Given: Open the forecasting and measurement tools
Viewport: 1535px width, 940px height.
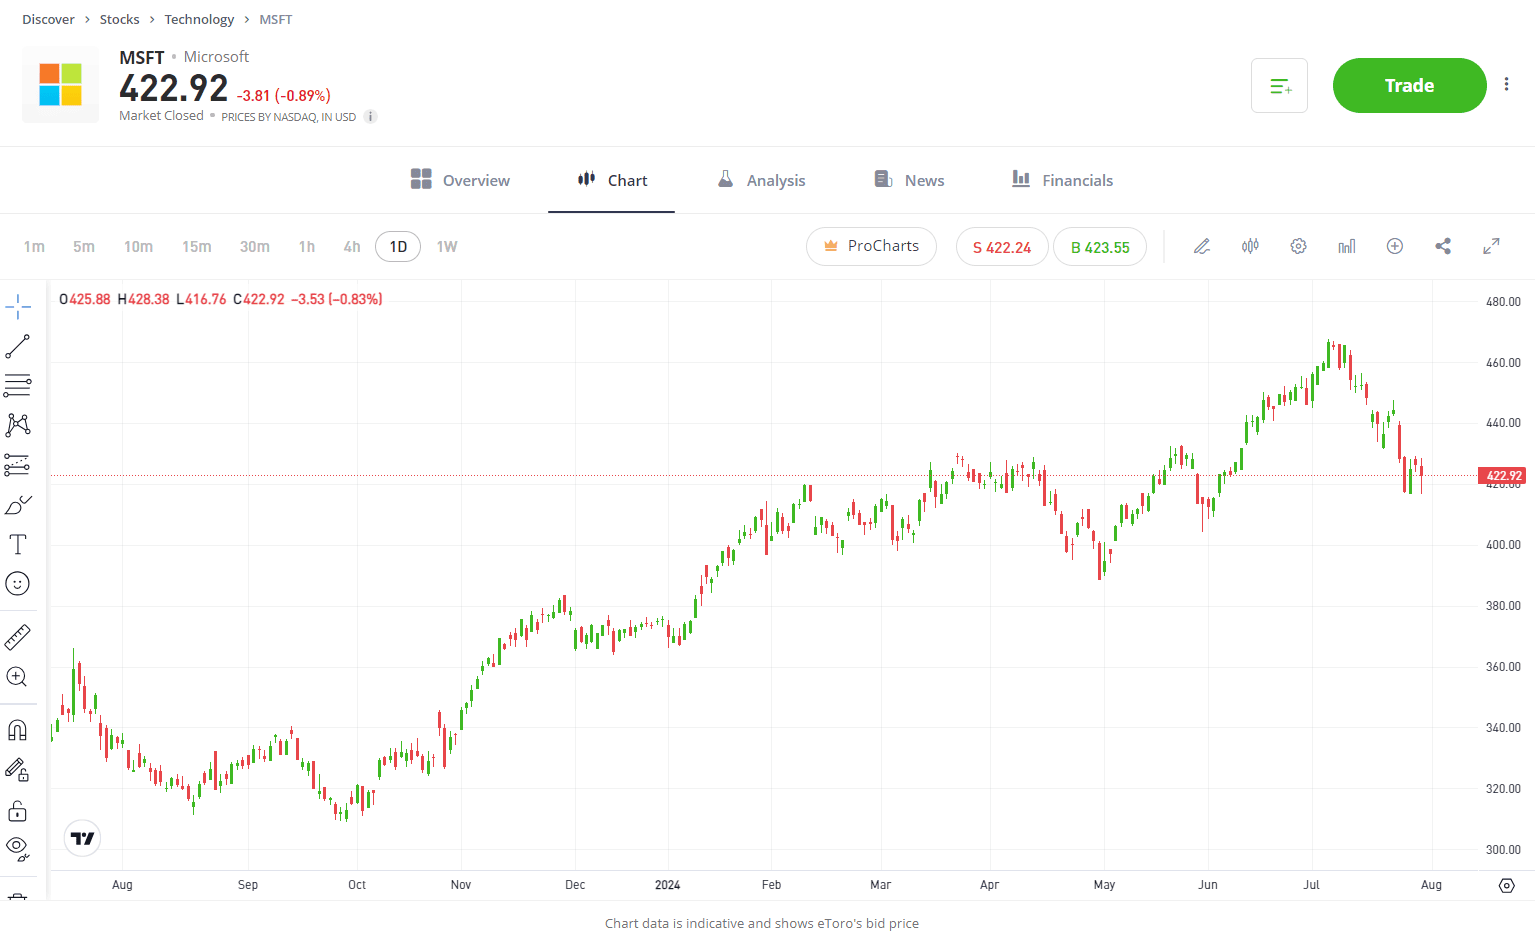Looking at the screenshot, I should [18, 464].
